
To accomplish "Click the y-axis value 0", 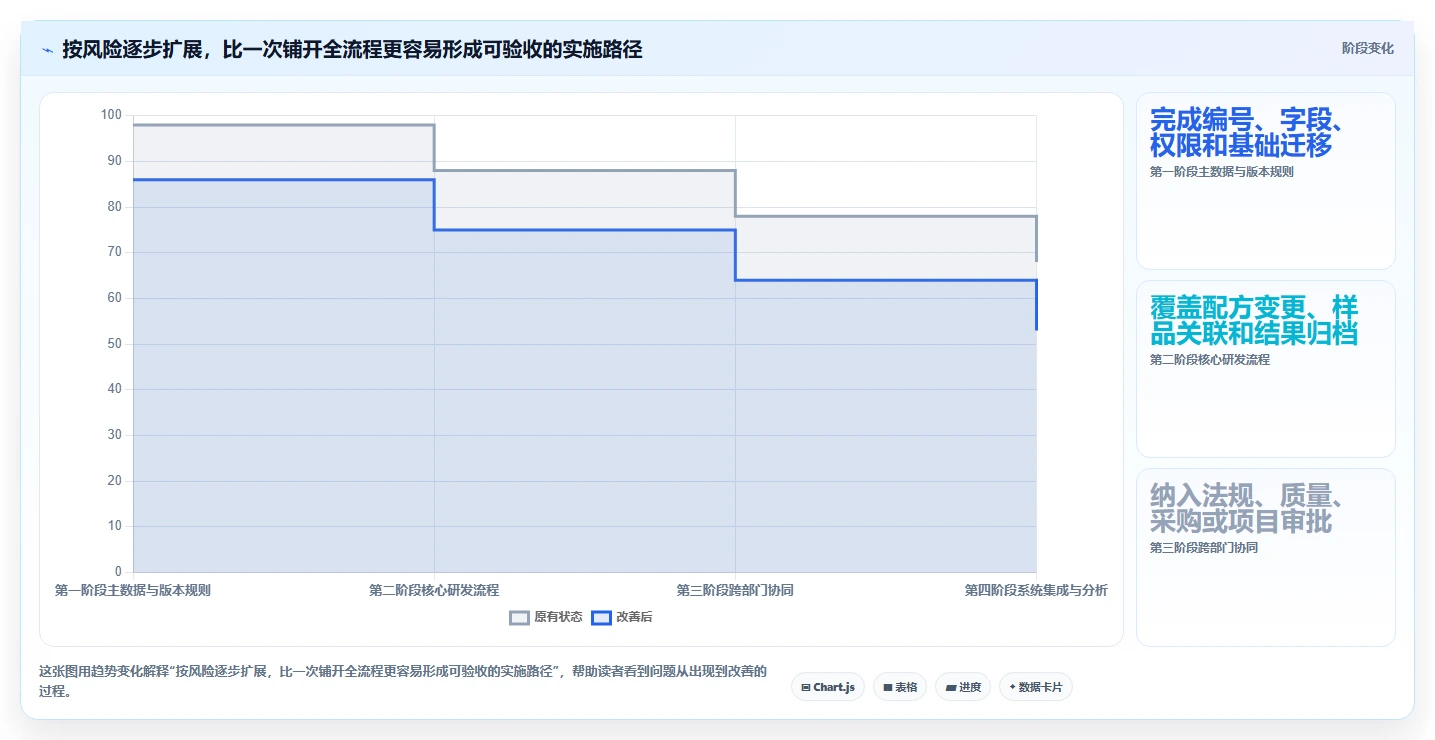I will (x=118, y=572).
